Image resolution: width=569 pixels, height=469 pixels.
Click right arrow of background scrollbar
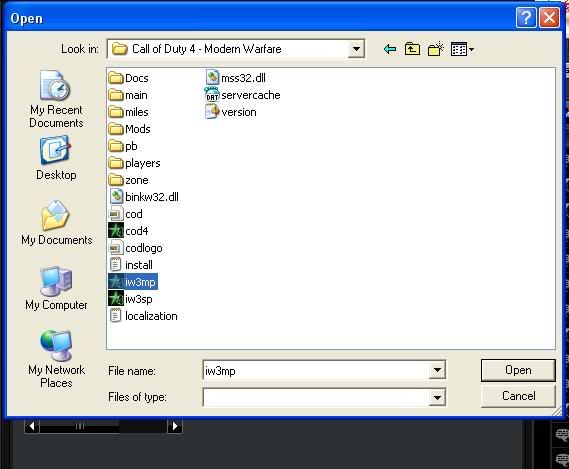click(175, 426)
